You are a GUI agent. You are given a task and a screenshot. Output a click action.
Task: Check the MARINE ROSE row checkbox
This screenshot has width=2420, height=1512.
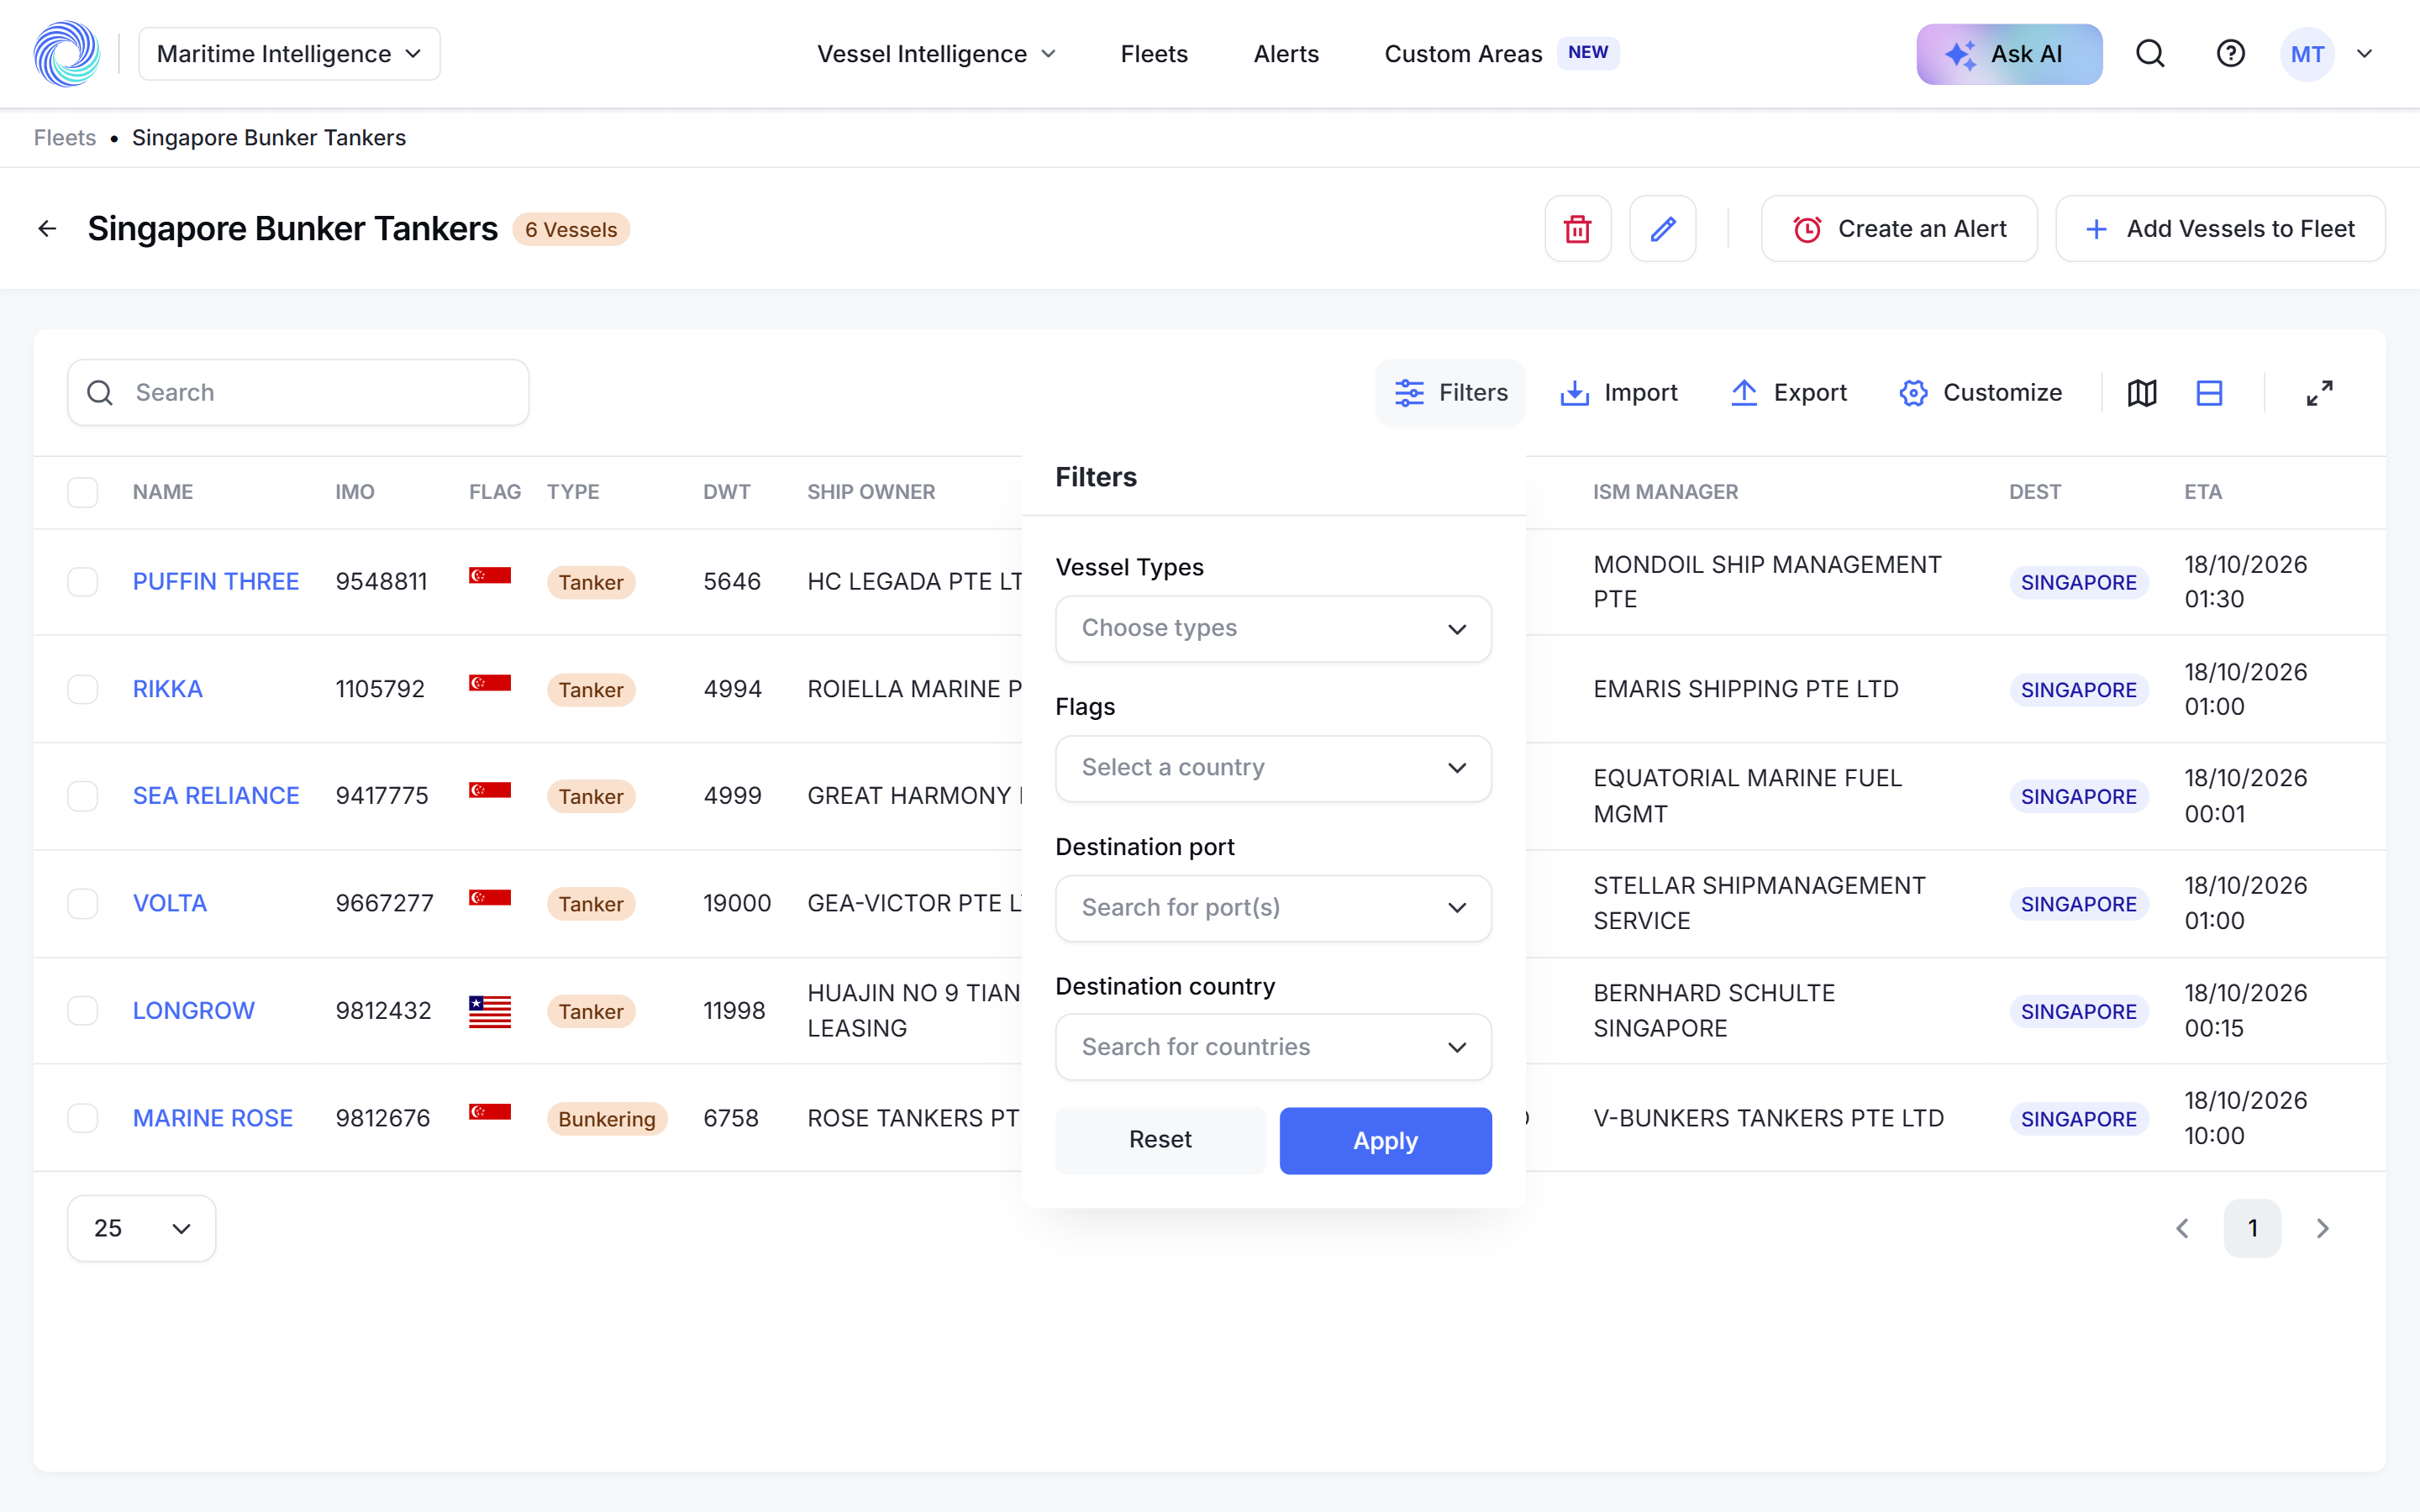tap(83, 1118)
